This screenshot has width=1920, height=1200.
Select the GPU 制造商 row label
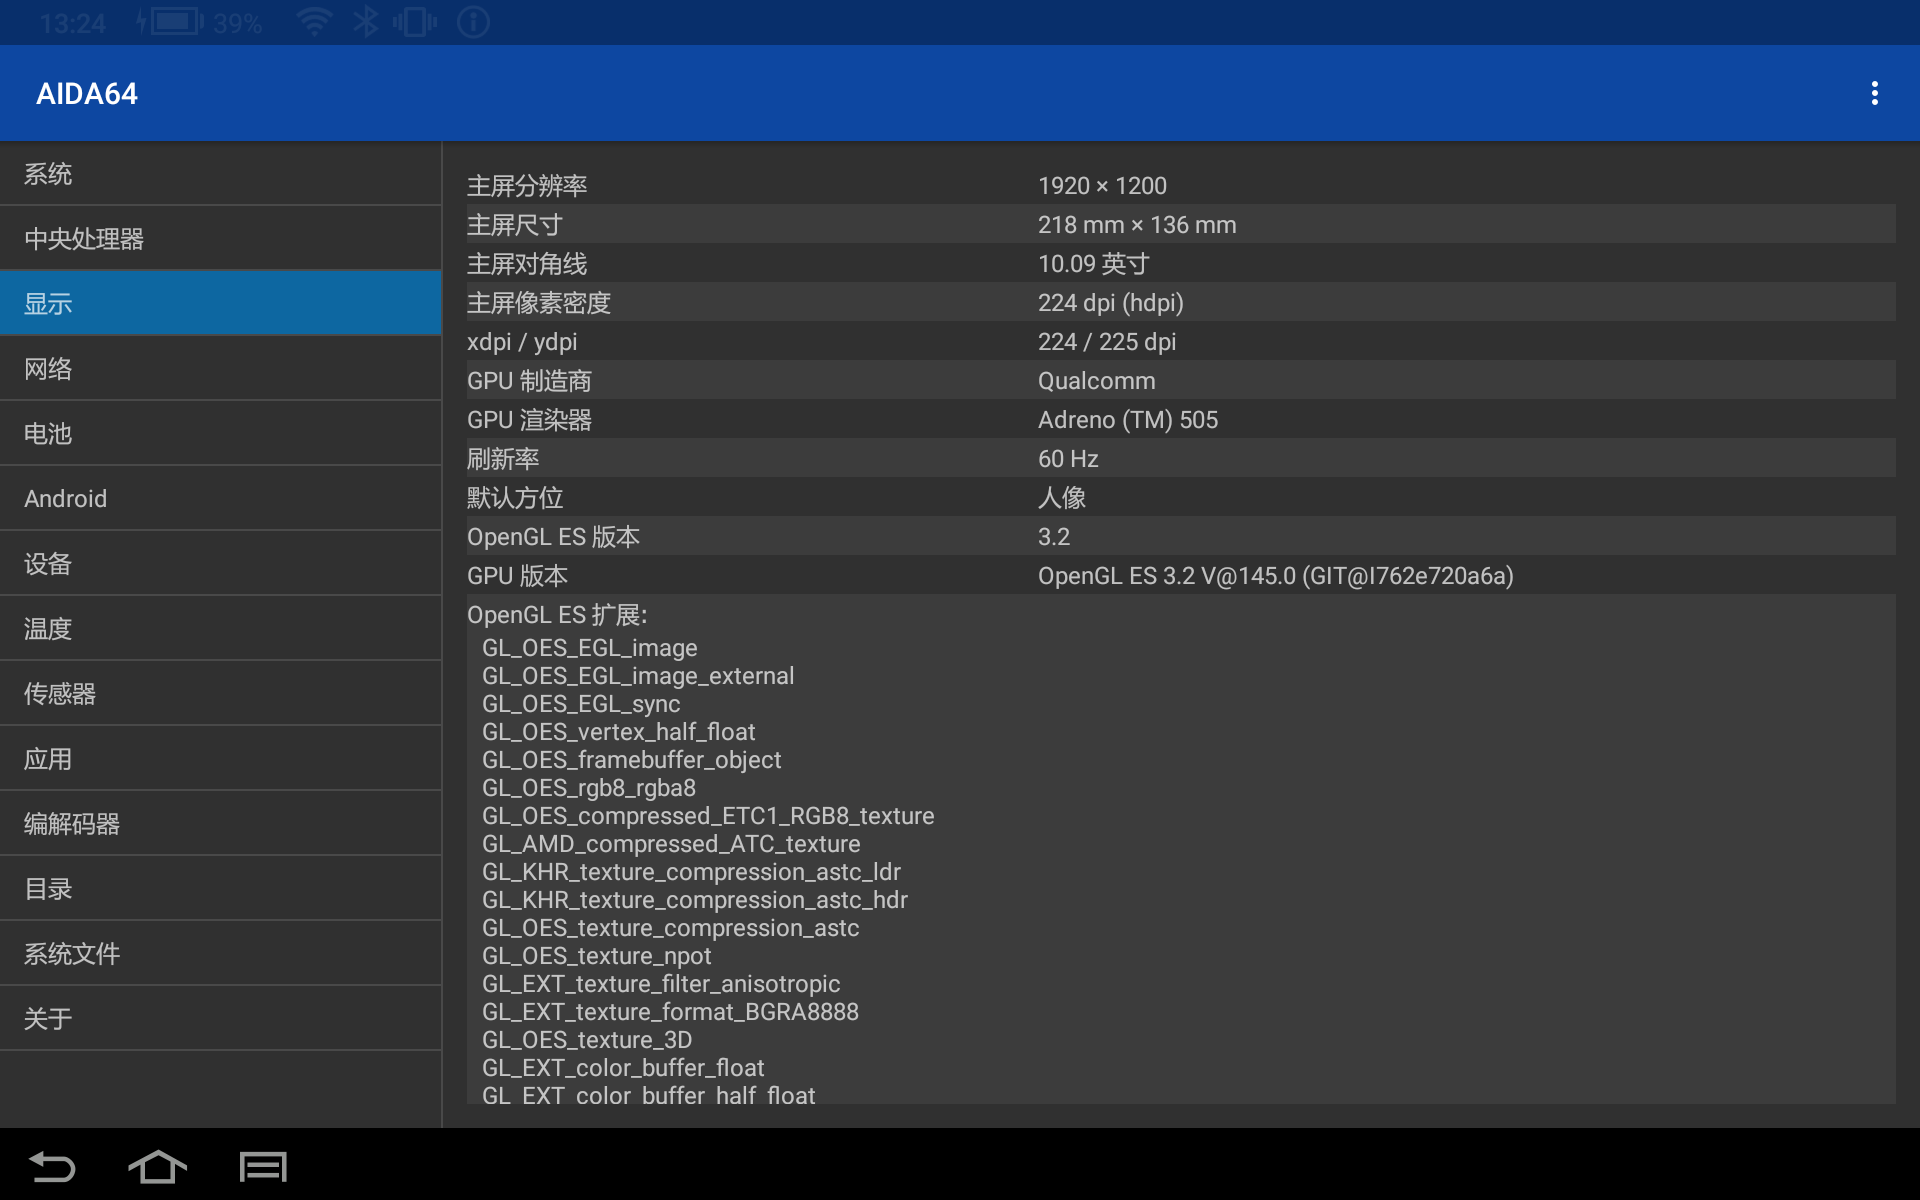pos(529,381)
